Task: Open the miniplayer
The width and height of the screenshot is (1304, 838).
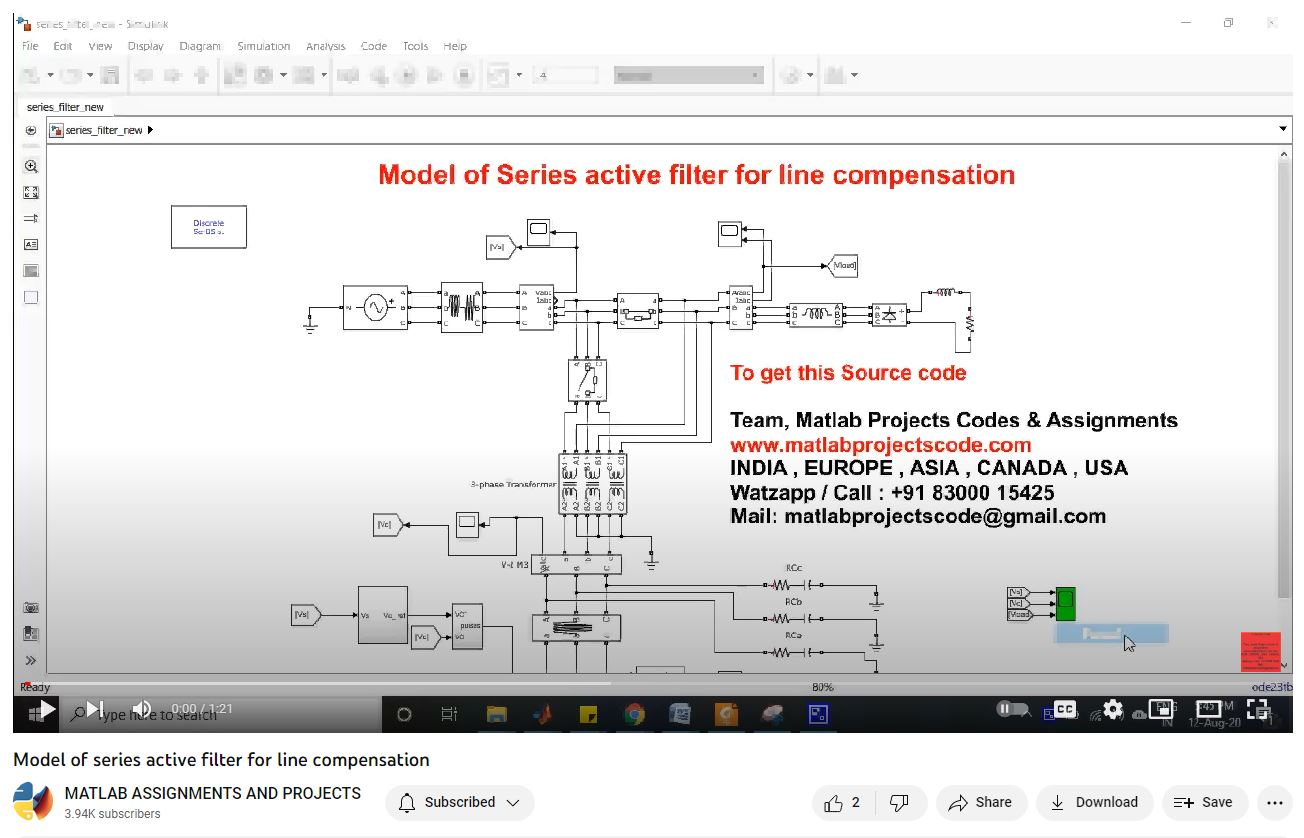Action: (x=1161, y=710)
